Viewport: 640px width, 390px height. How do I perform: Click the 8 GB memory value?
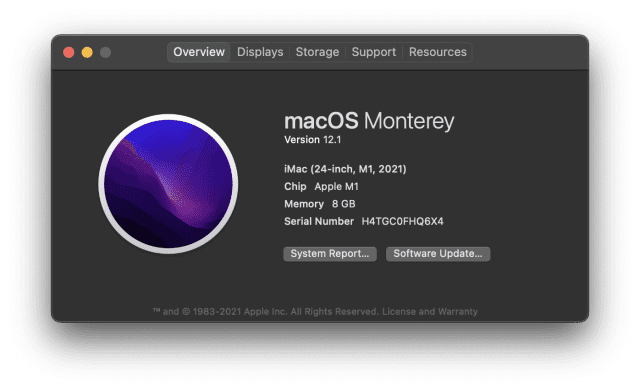[344, 204]
